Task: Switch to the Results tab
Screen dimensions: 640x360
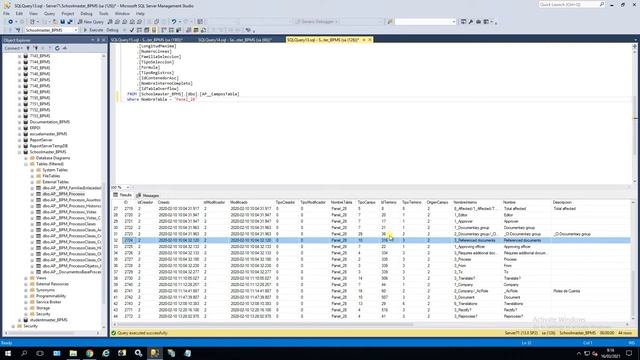Action: pyautogui.click(x=123, y=196)
